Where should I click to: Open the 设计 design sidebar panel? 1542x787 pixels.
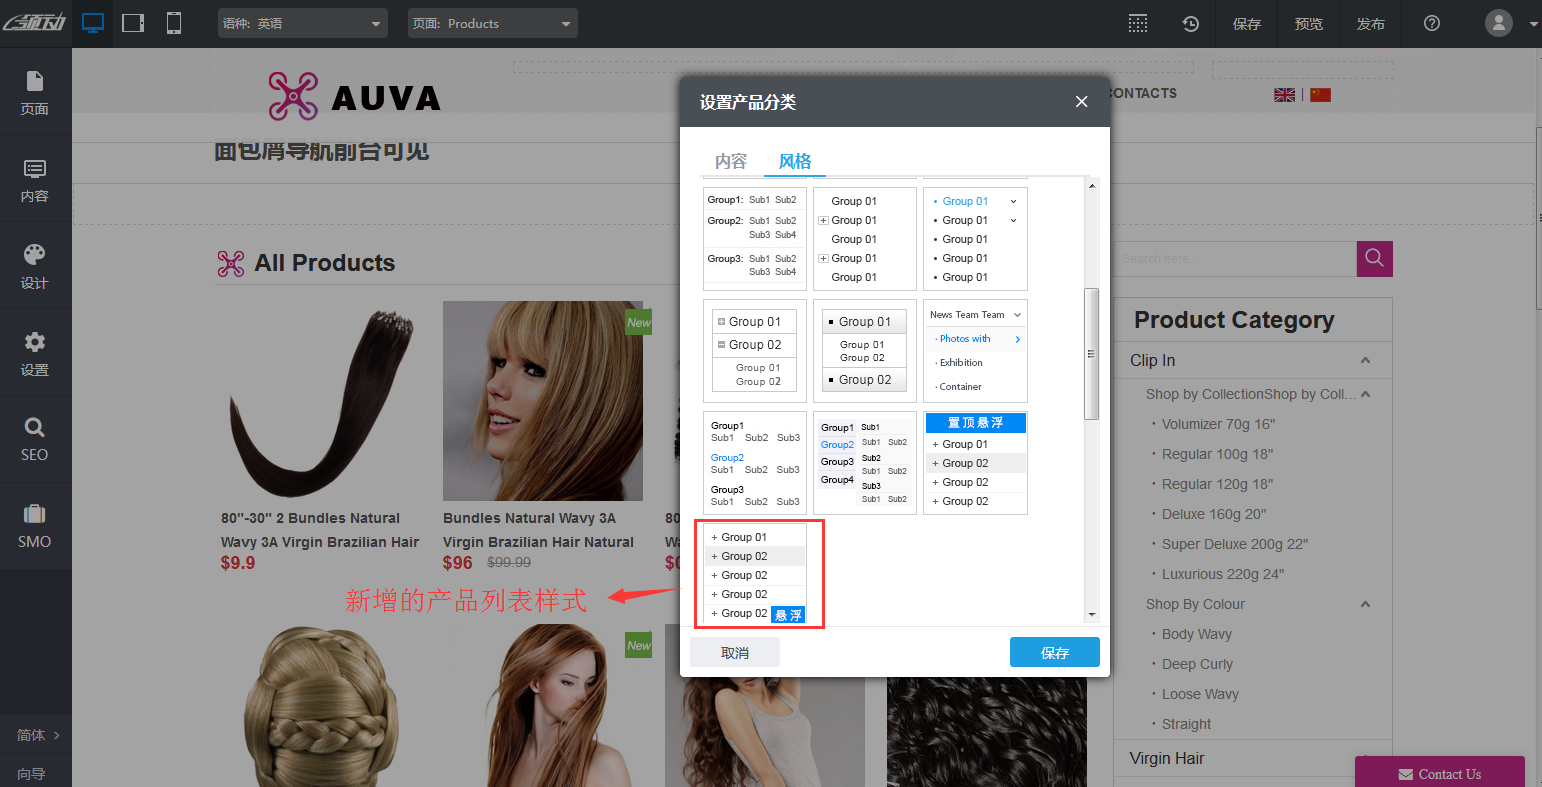coord(35,266)
